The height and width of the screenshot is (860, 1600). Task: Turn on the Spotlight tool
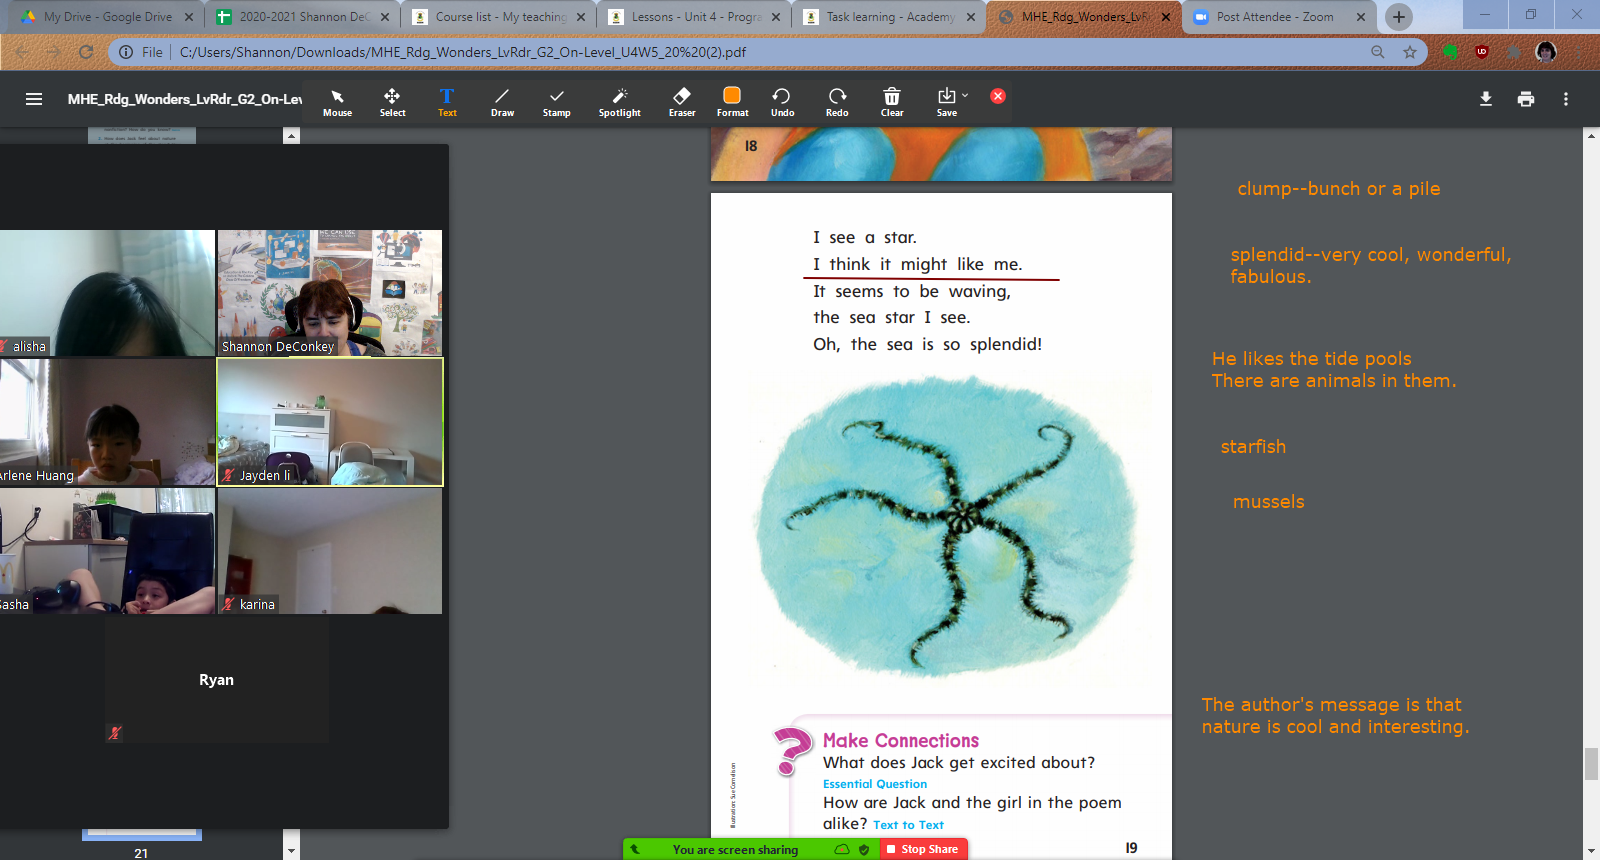(x=620, y=102)
